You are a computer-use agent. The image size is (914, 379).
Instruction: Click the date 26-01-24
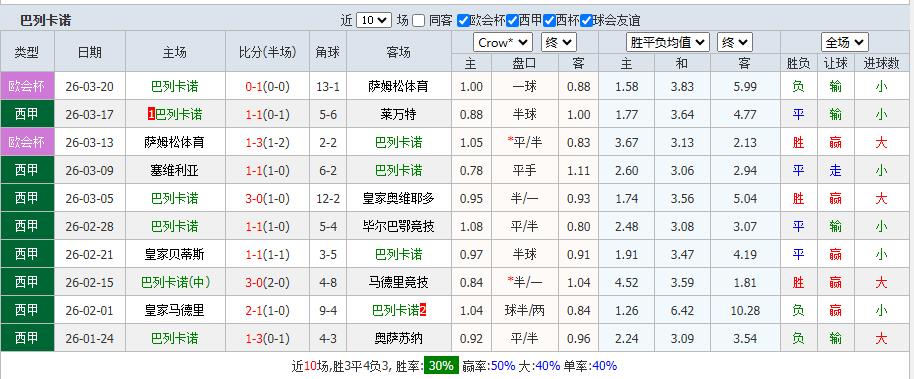[x=90, y=339]
